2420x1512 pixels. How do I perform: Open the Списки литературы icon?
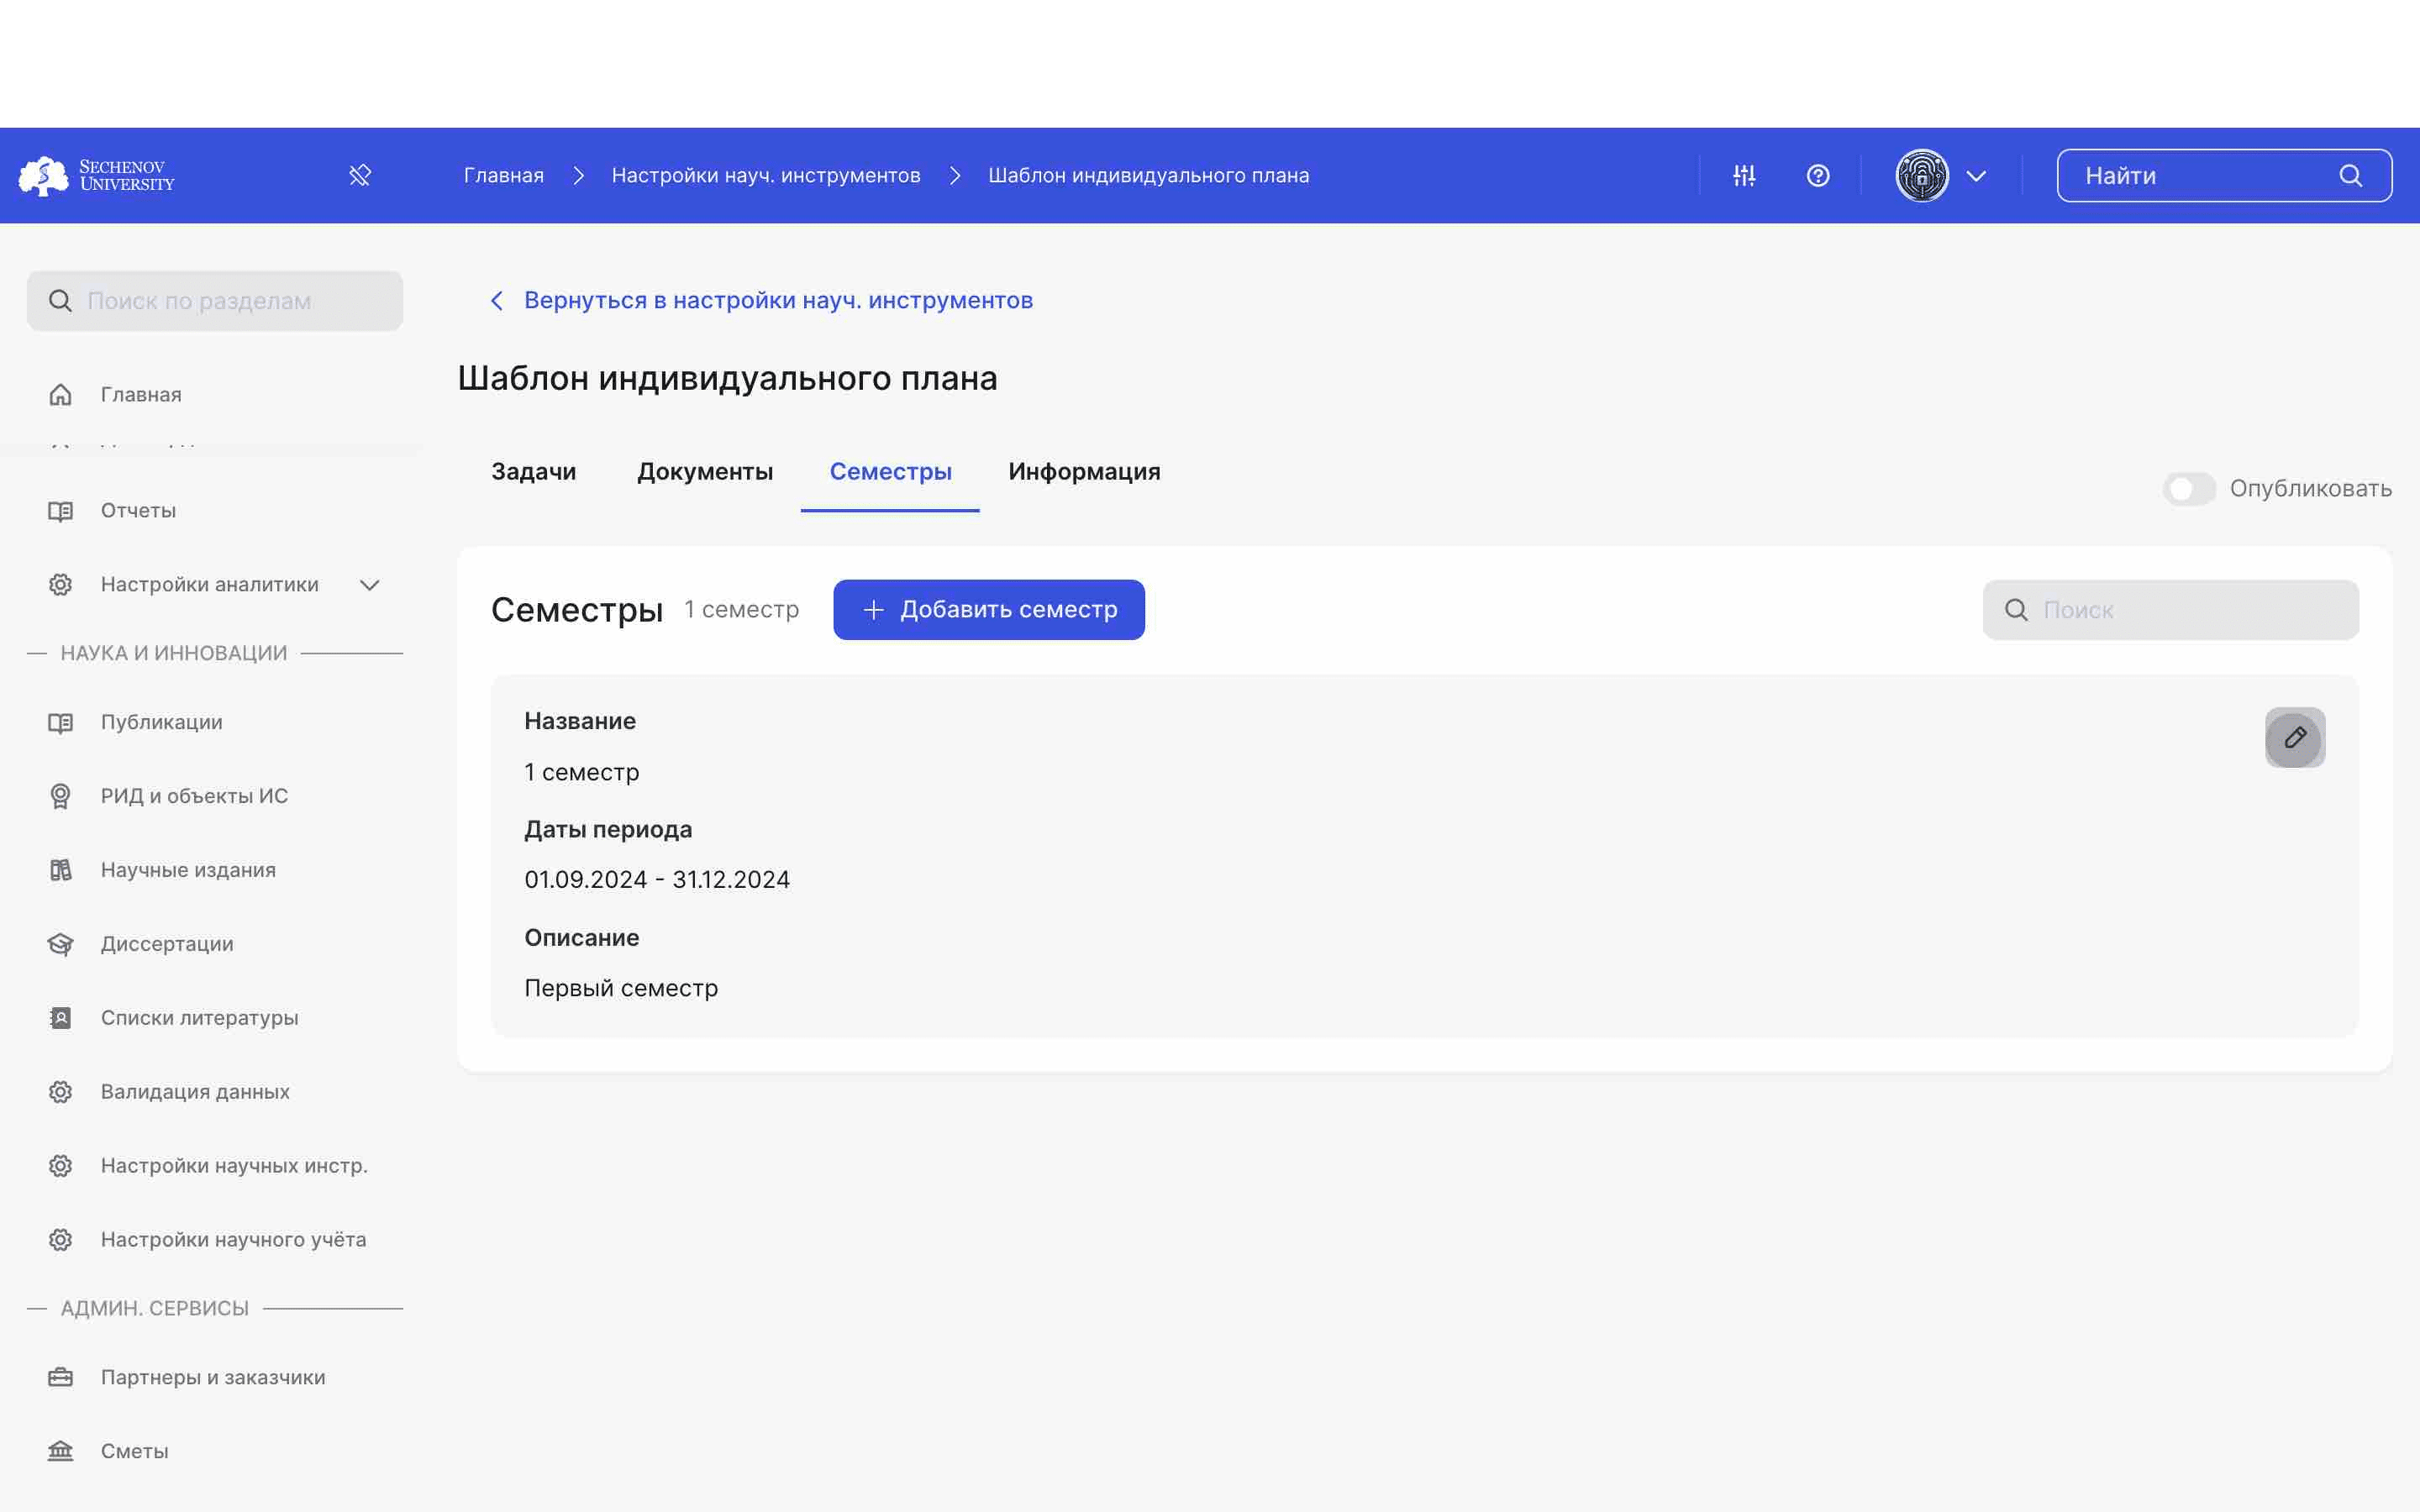click(x=60, y=1018)
